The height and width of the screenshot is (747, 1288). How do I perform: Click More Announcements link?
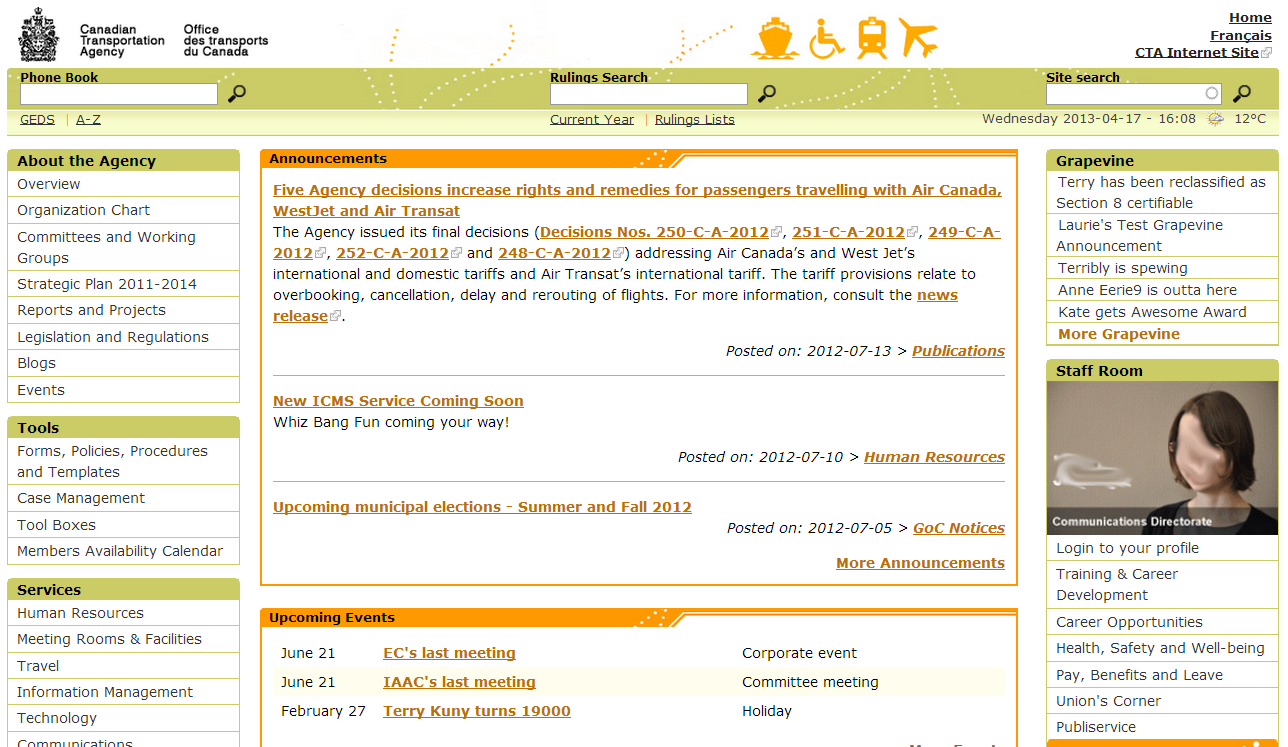920,563
